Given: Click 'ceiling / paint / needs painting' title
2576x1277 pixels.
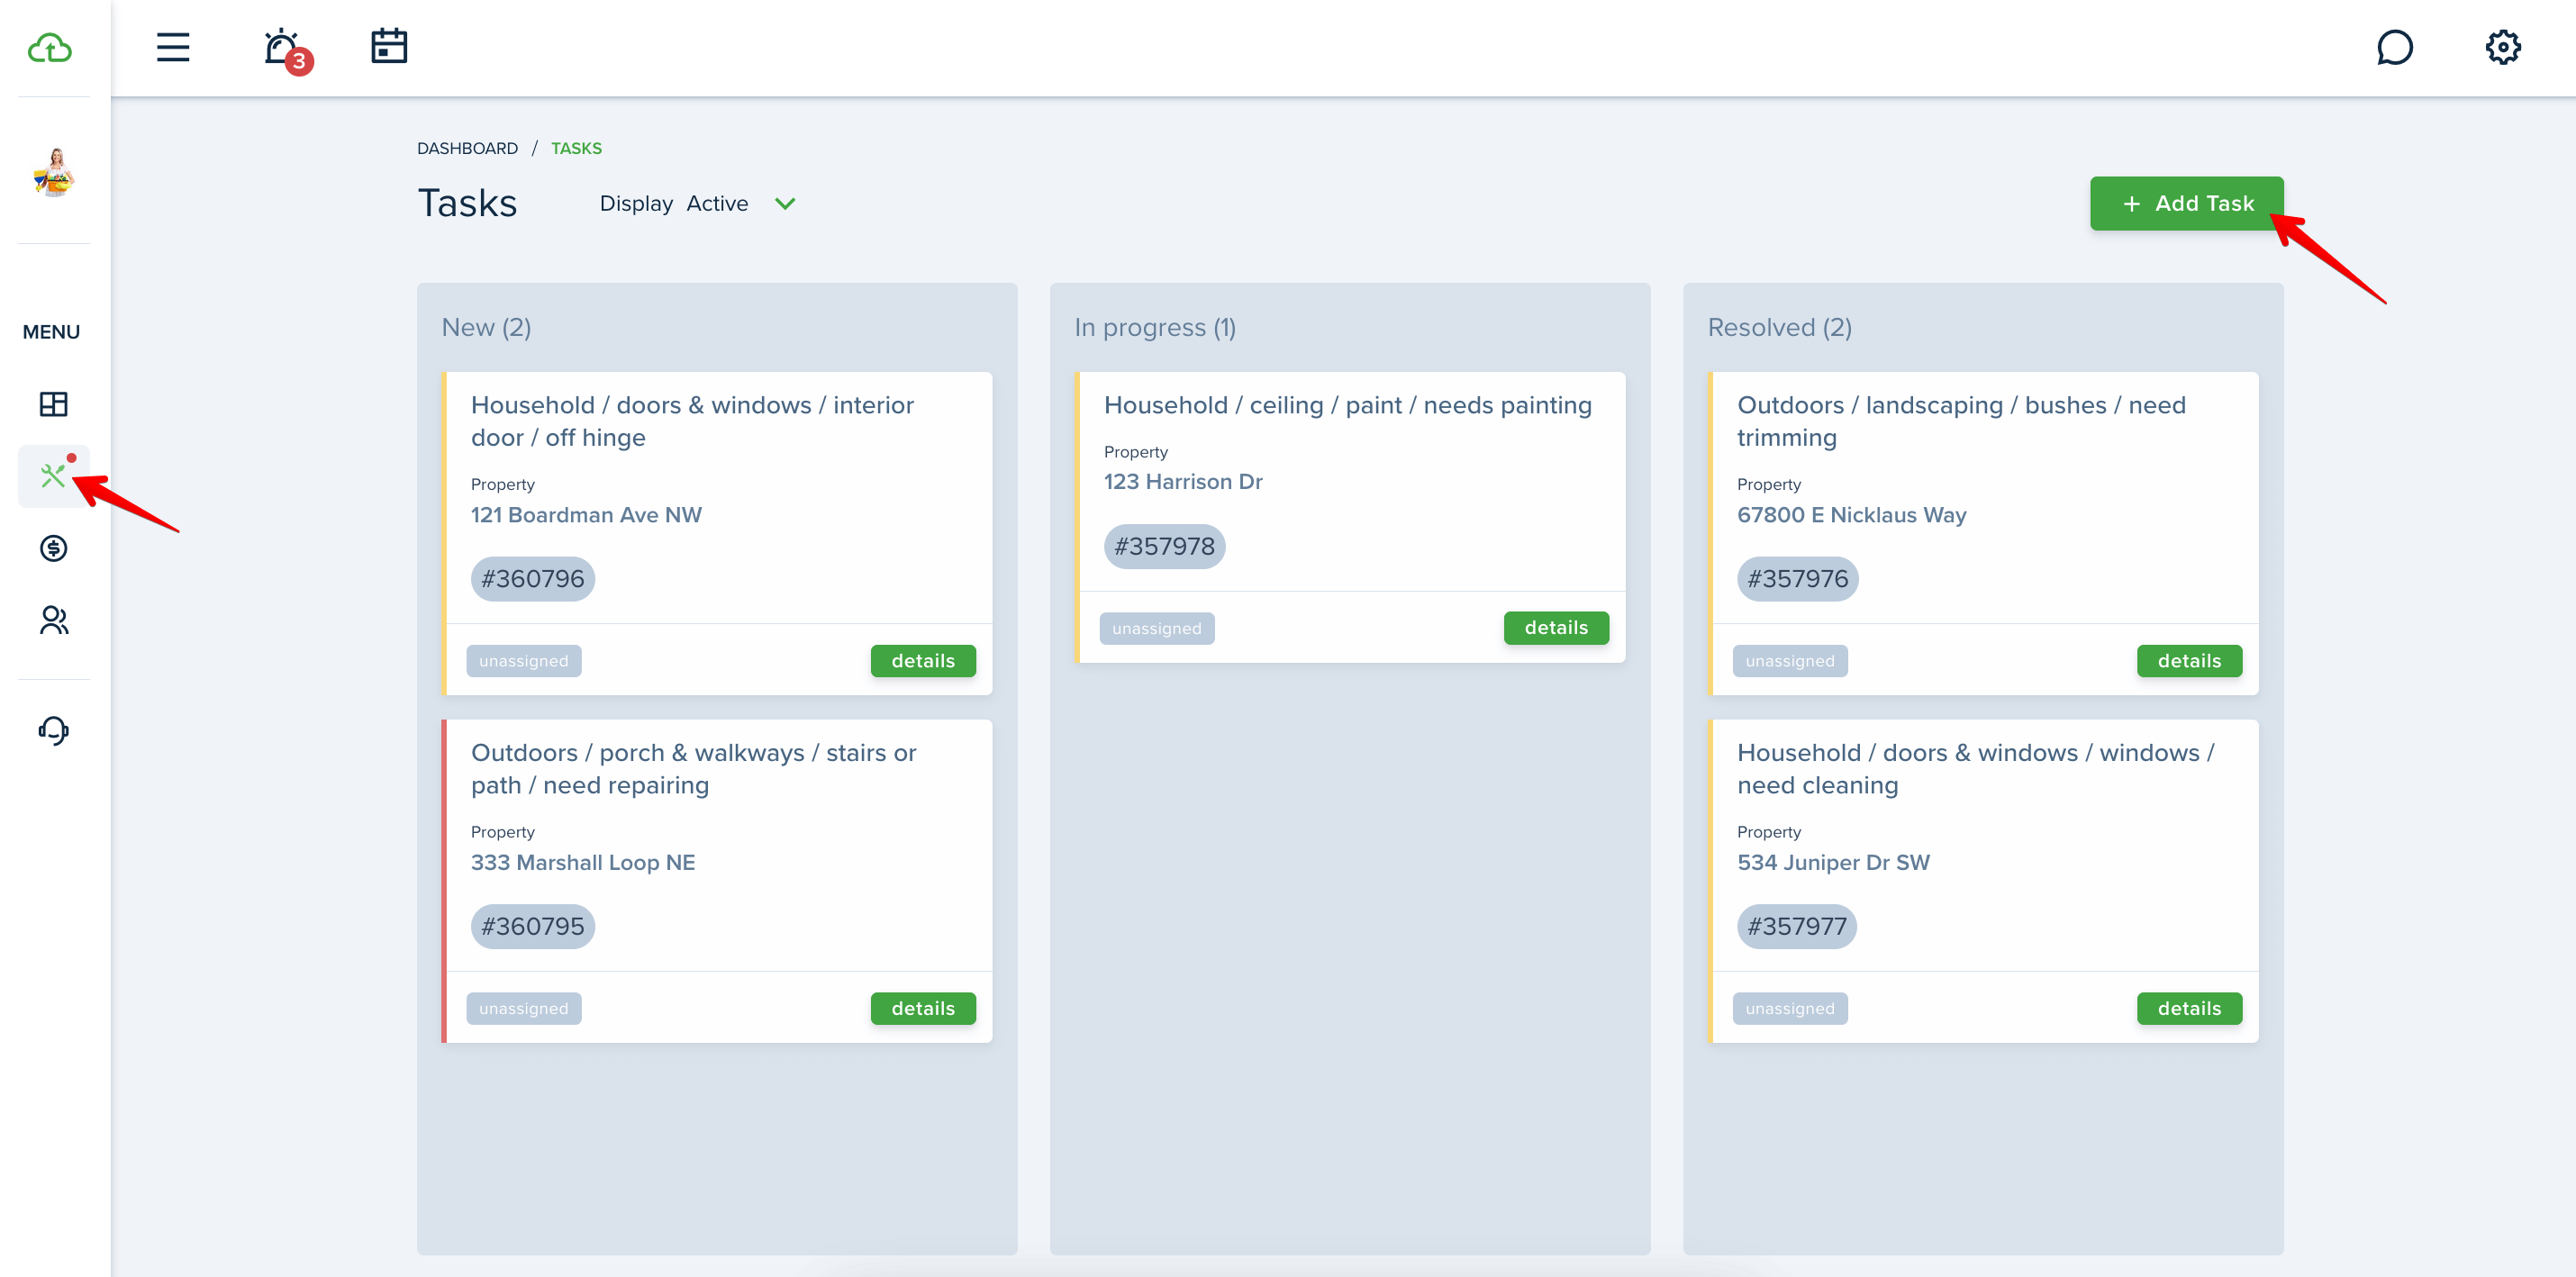Looking at the screenshot, I should click(1347, 405).
